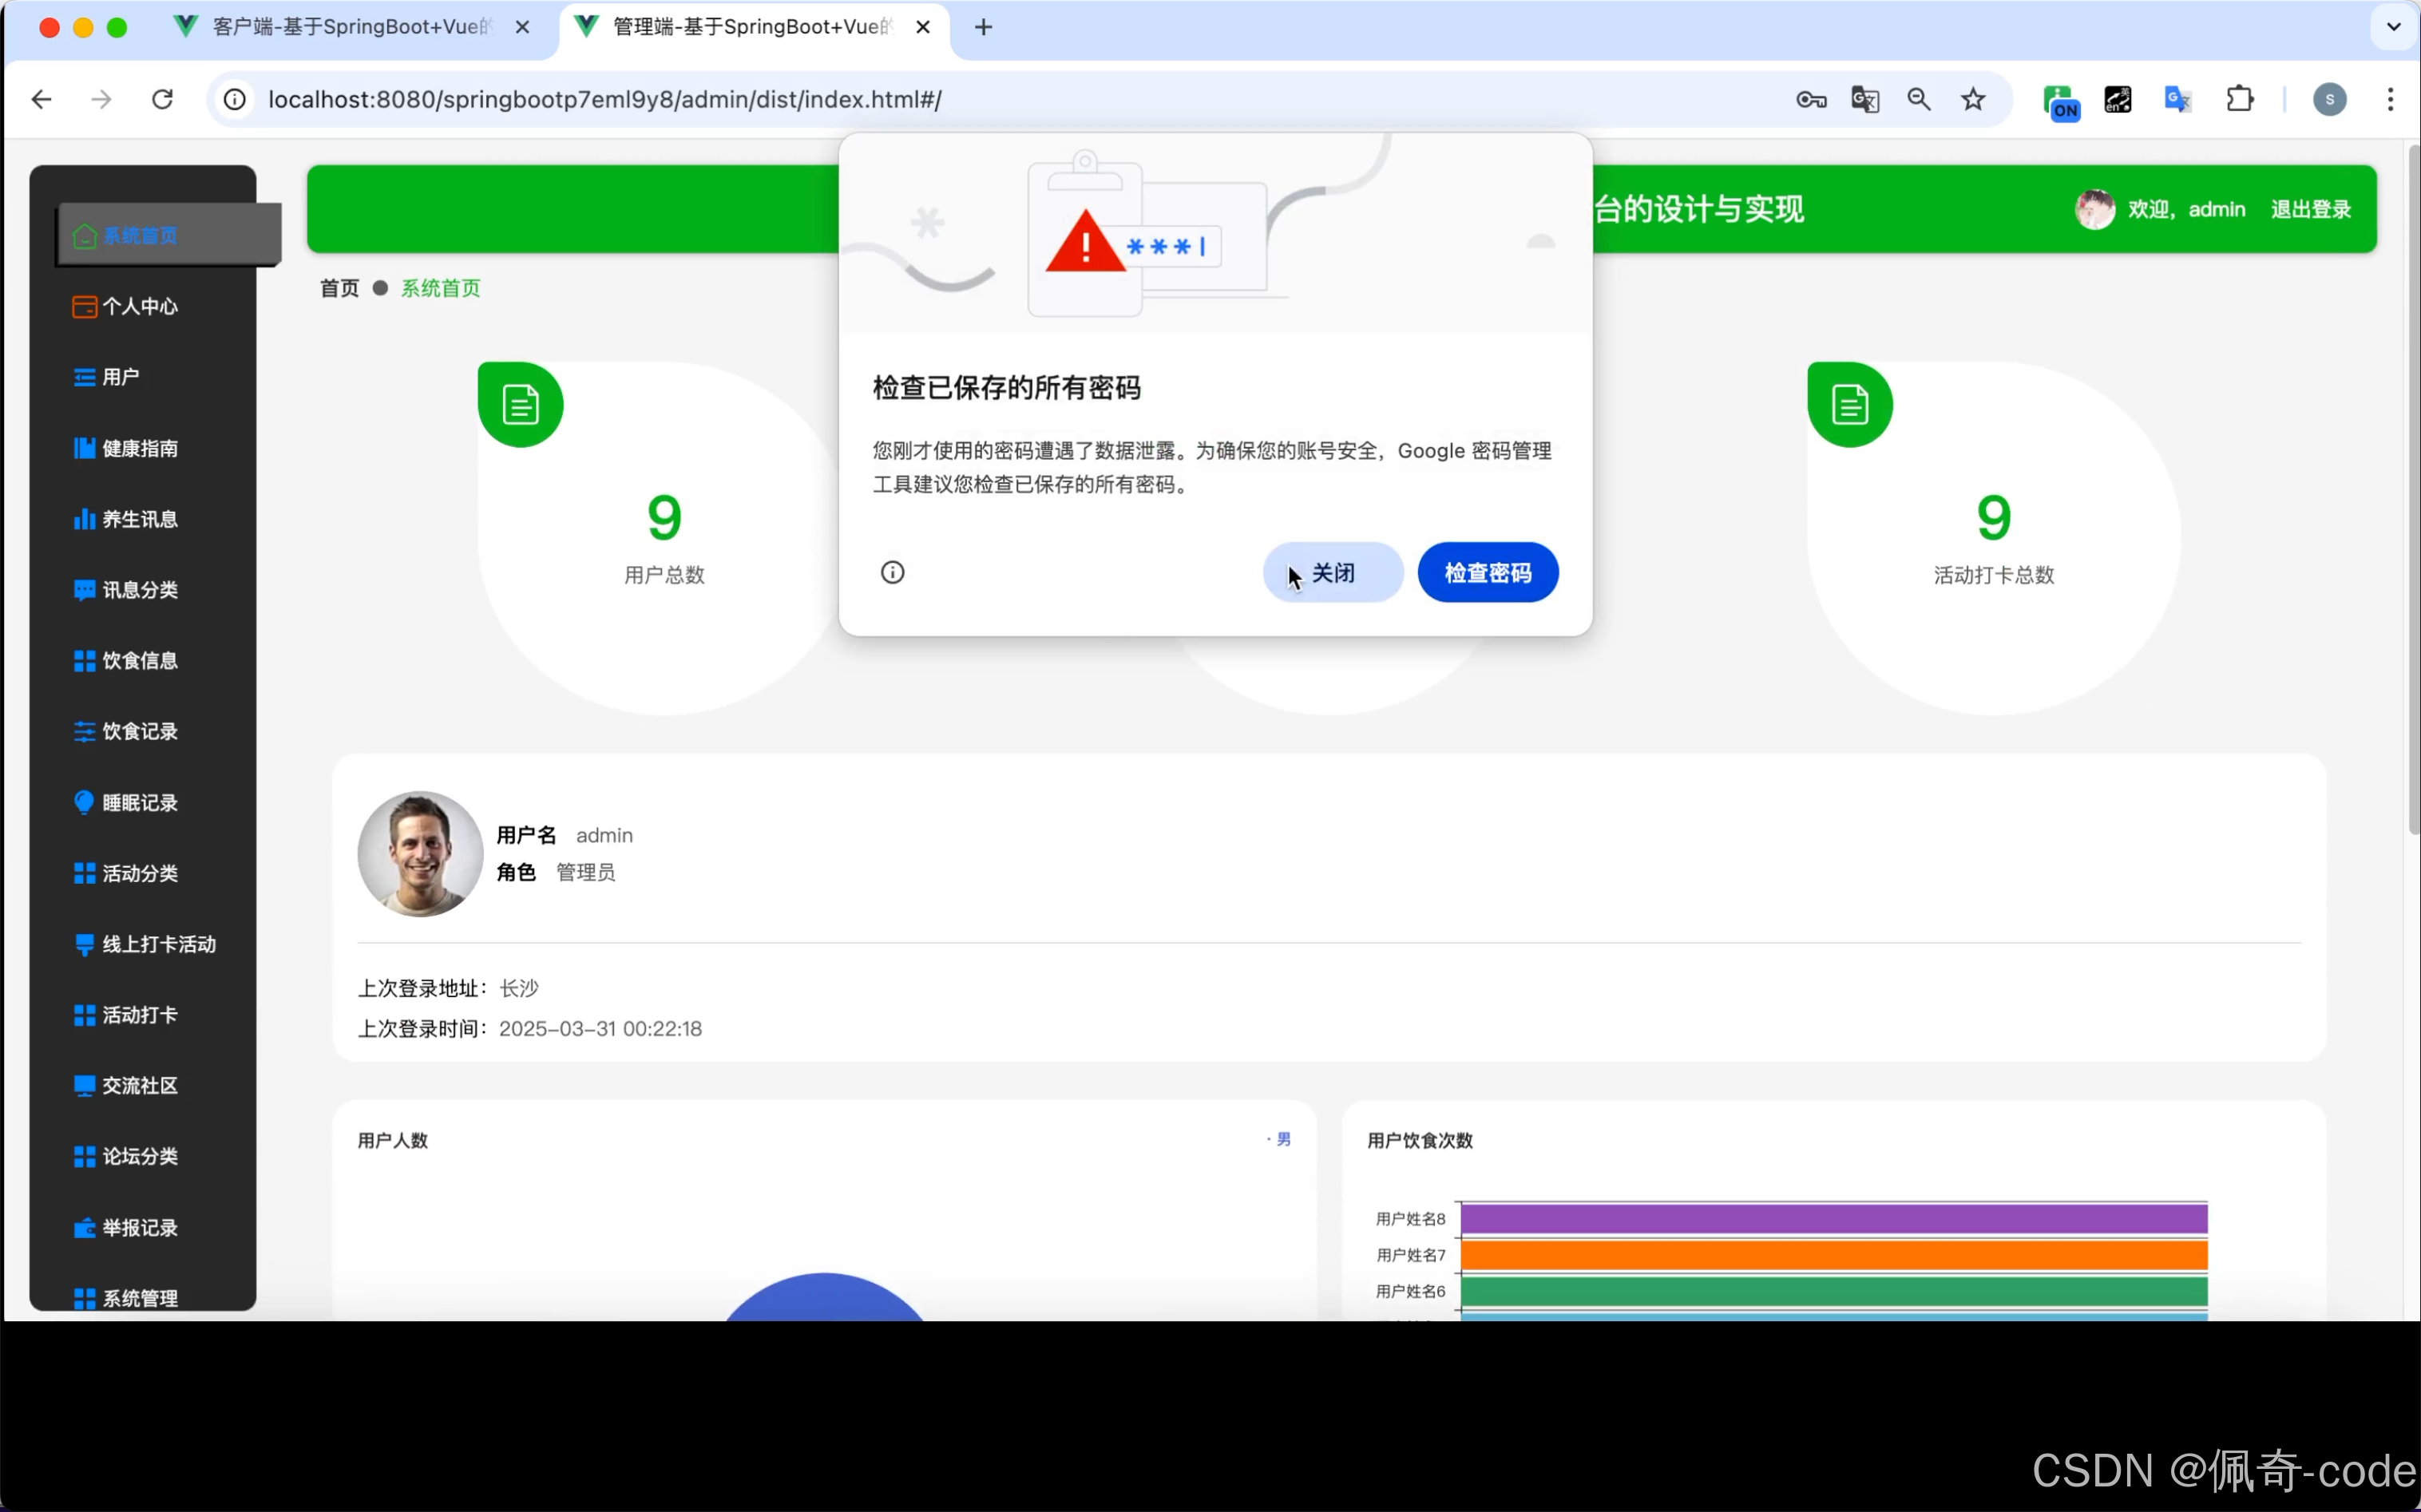This screenshot has width=2421, height=1512.
Task: Select 睡眠记录 from the sidebar
Action: pos(140,803)
